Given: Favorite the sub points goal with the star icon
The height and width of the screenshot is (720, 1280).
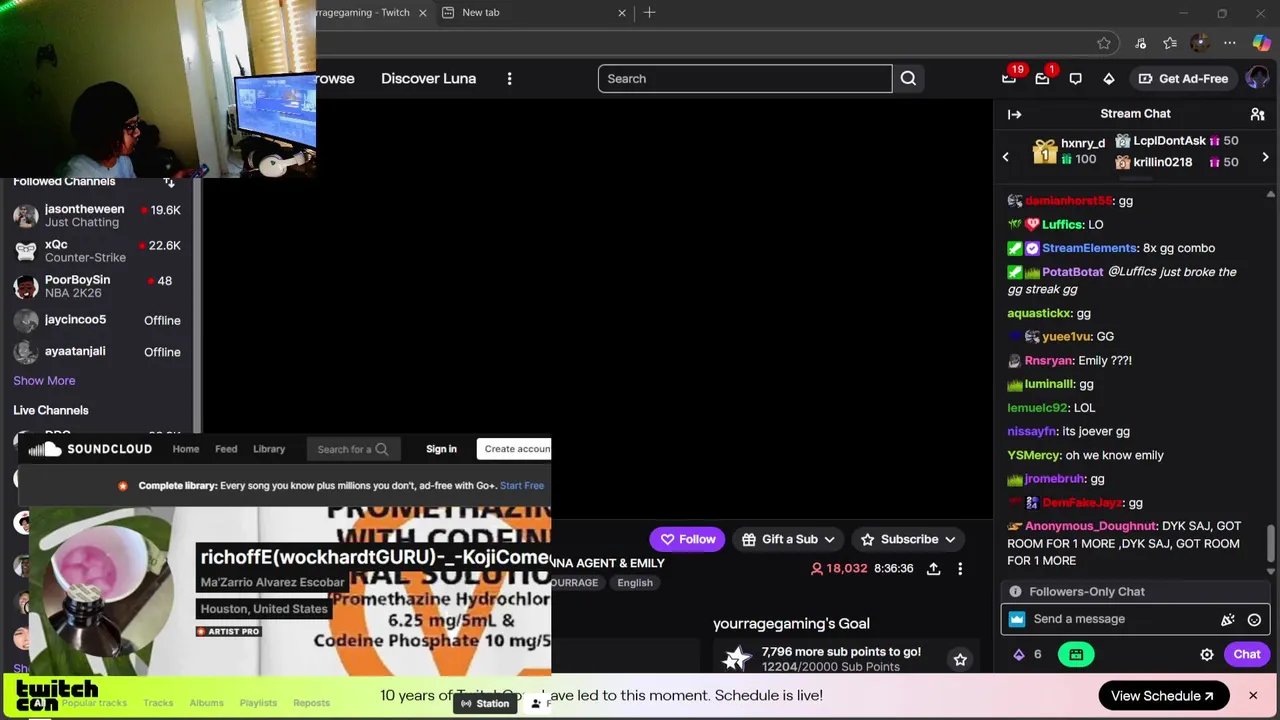Looking at the screenshot, I should coord(960,659).
